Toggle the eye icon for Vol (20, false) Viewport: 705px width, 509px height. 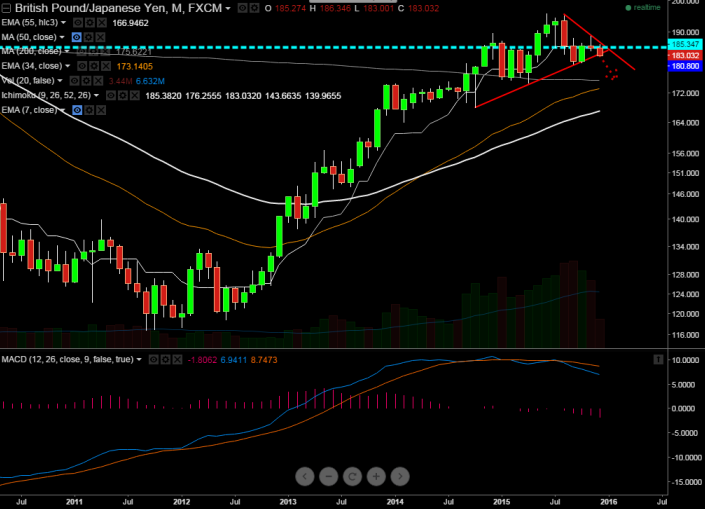coord(74,81)
